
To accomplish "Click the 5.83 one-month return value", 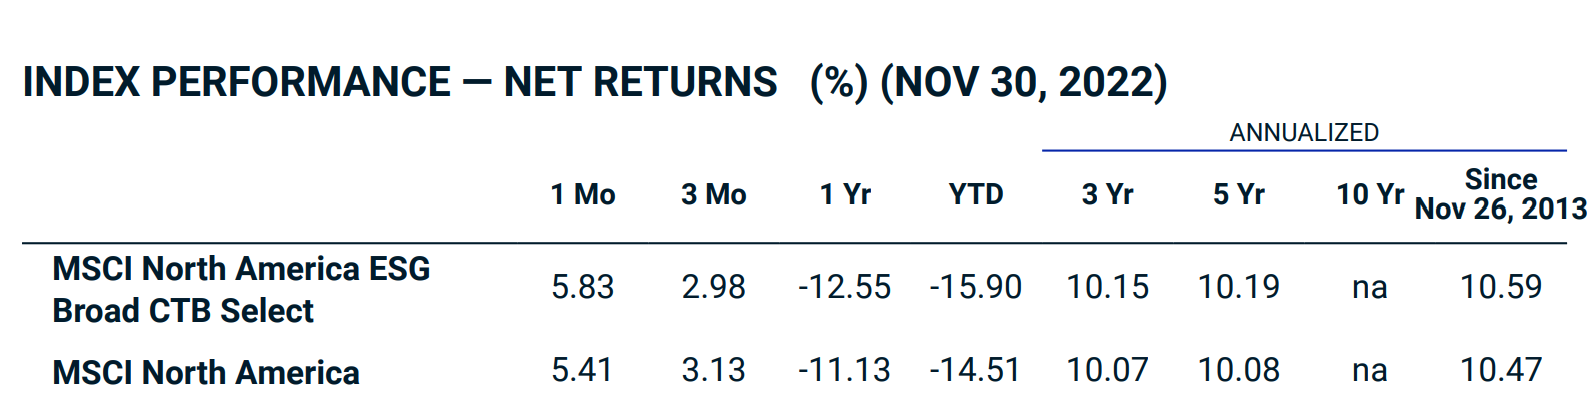I will click(583, 287).
